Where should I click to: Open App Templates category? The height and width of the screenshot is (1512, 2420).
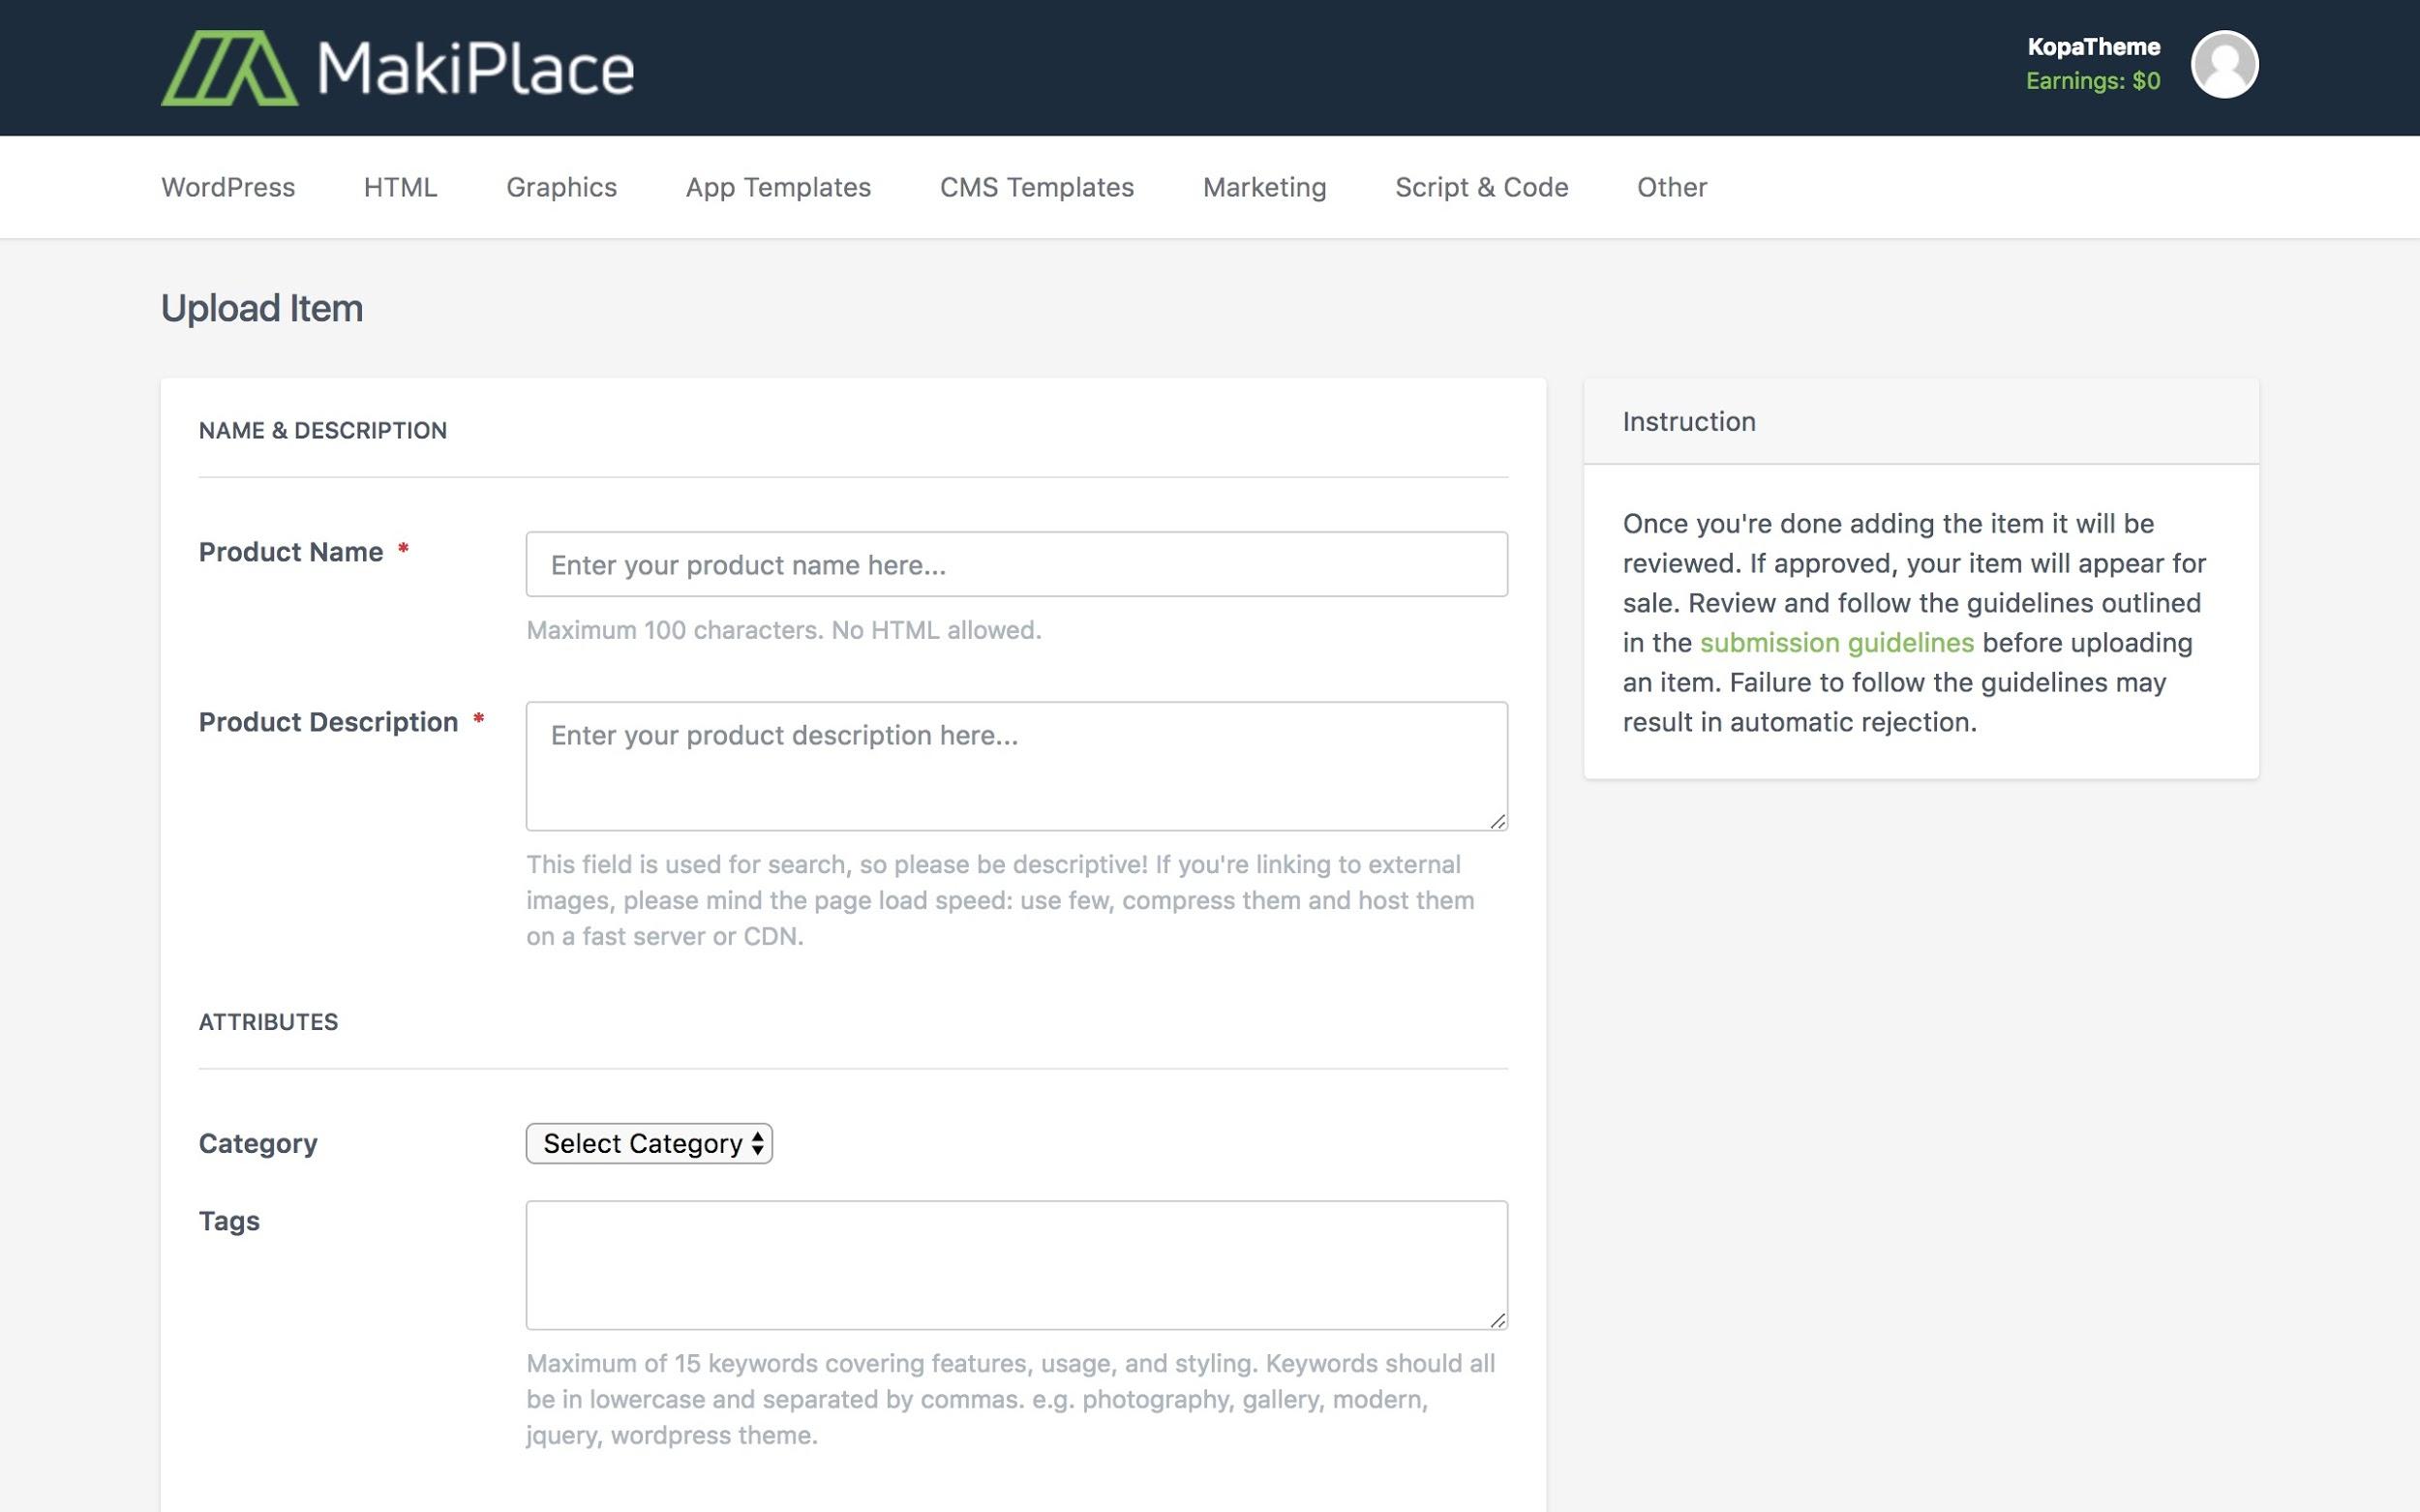coord(778,187)
